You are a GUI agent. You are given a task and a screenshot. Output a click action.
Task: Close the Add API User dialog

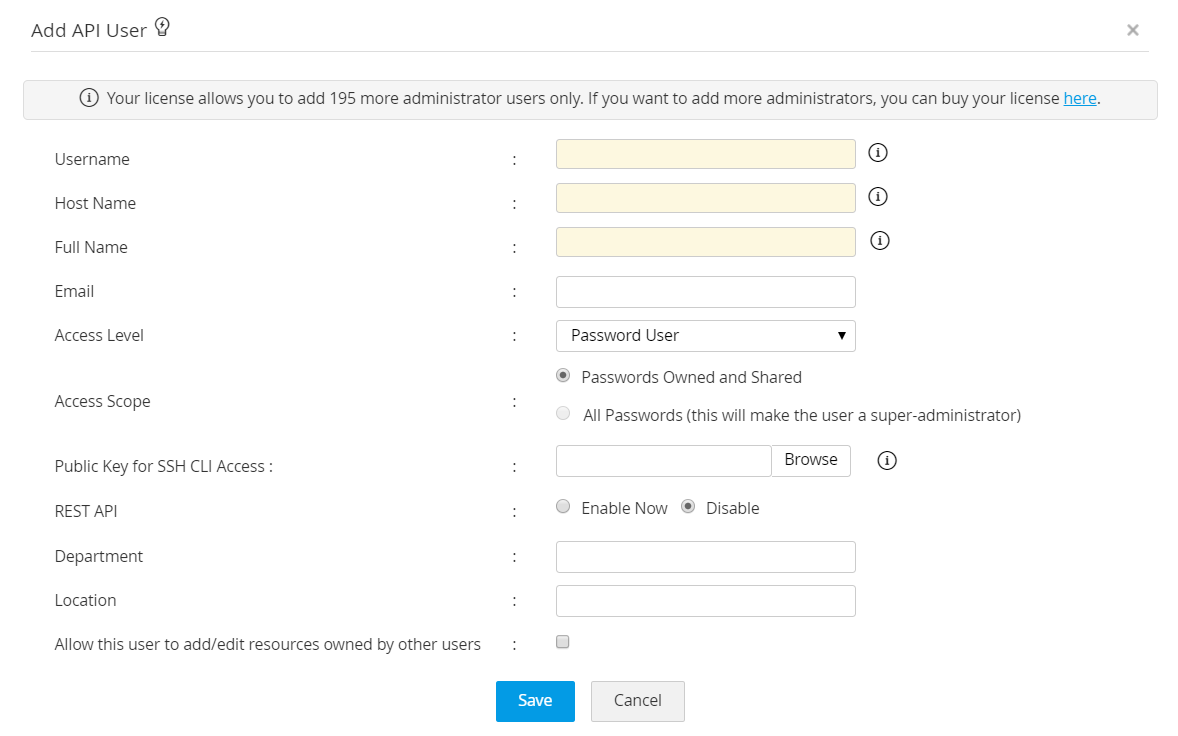pos(1133,30)
